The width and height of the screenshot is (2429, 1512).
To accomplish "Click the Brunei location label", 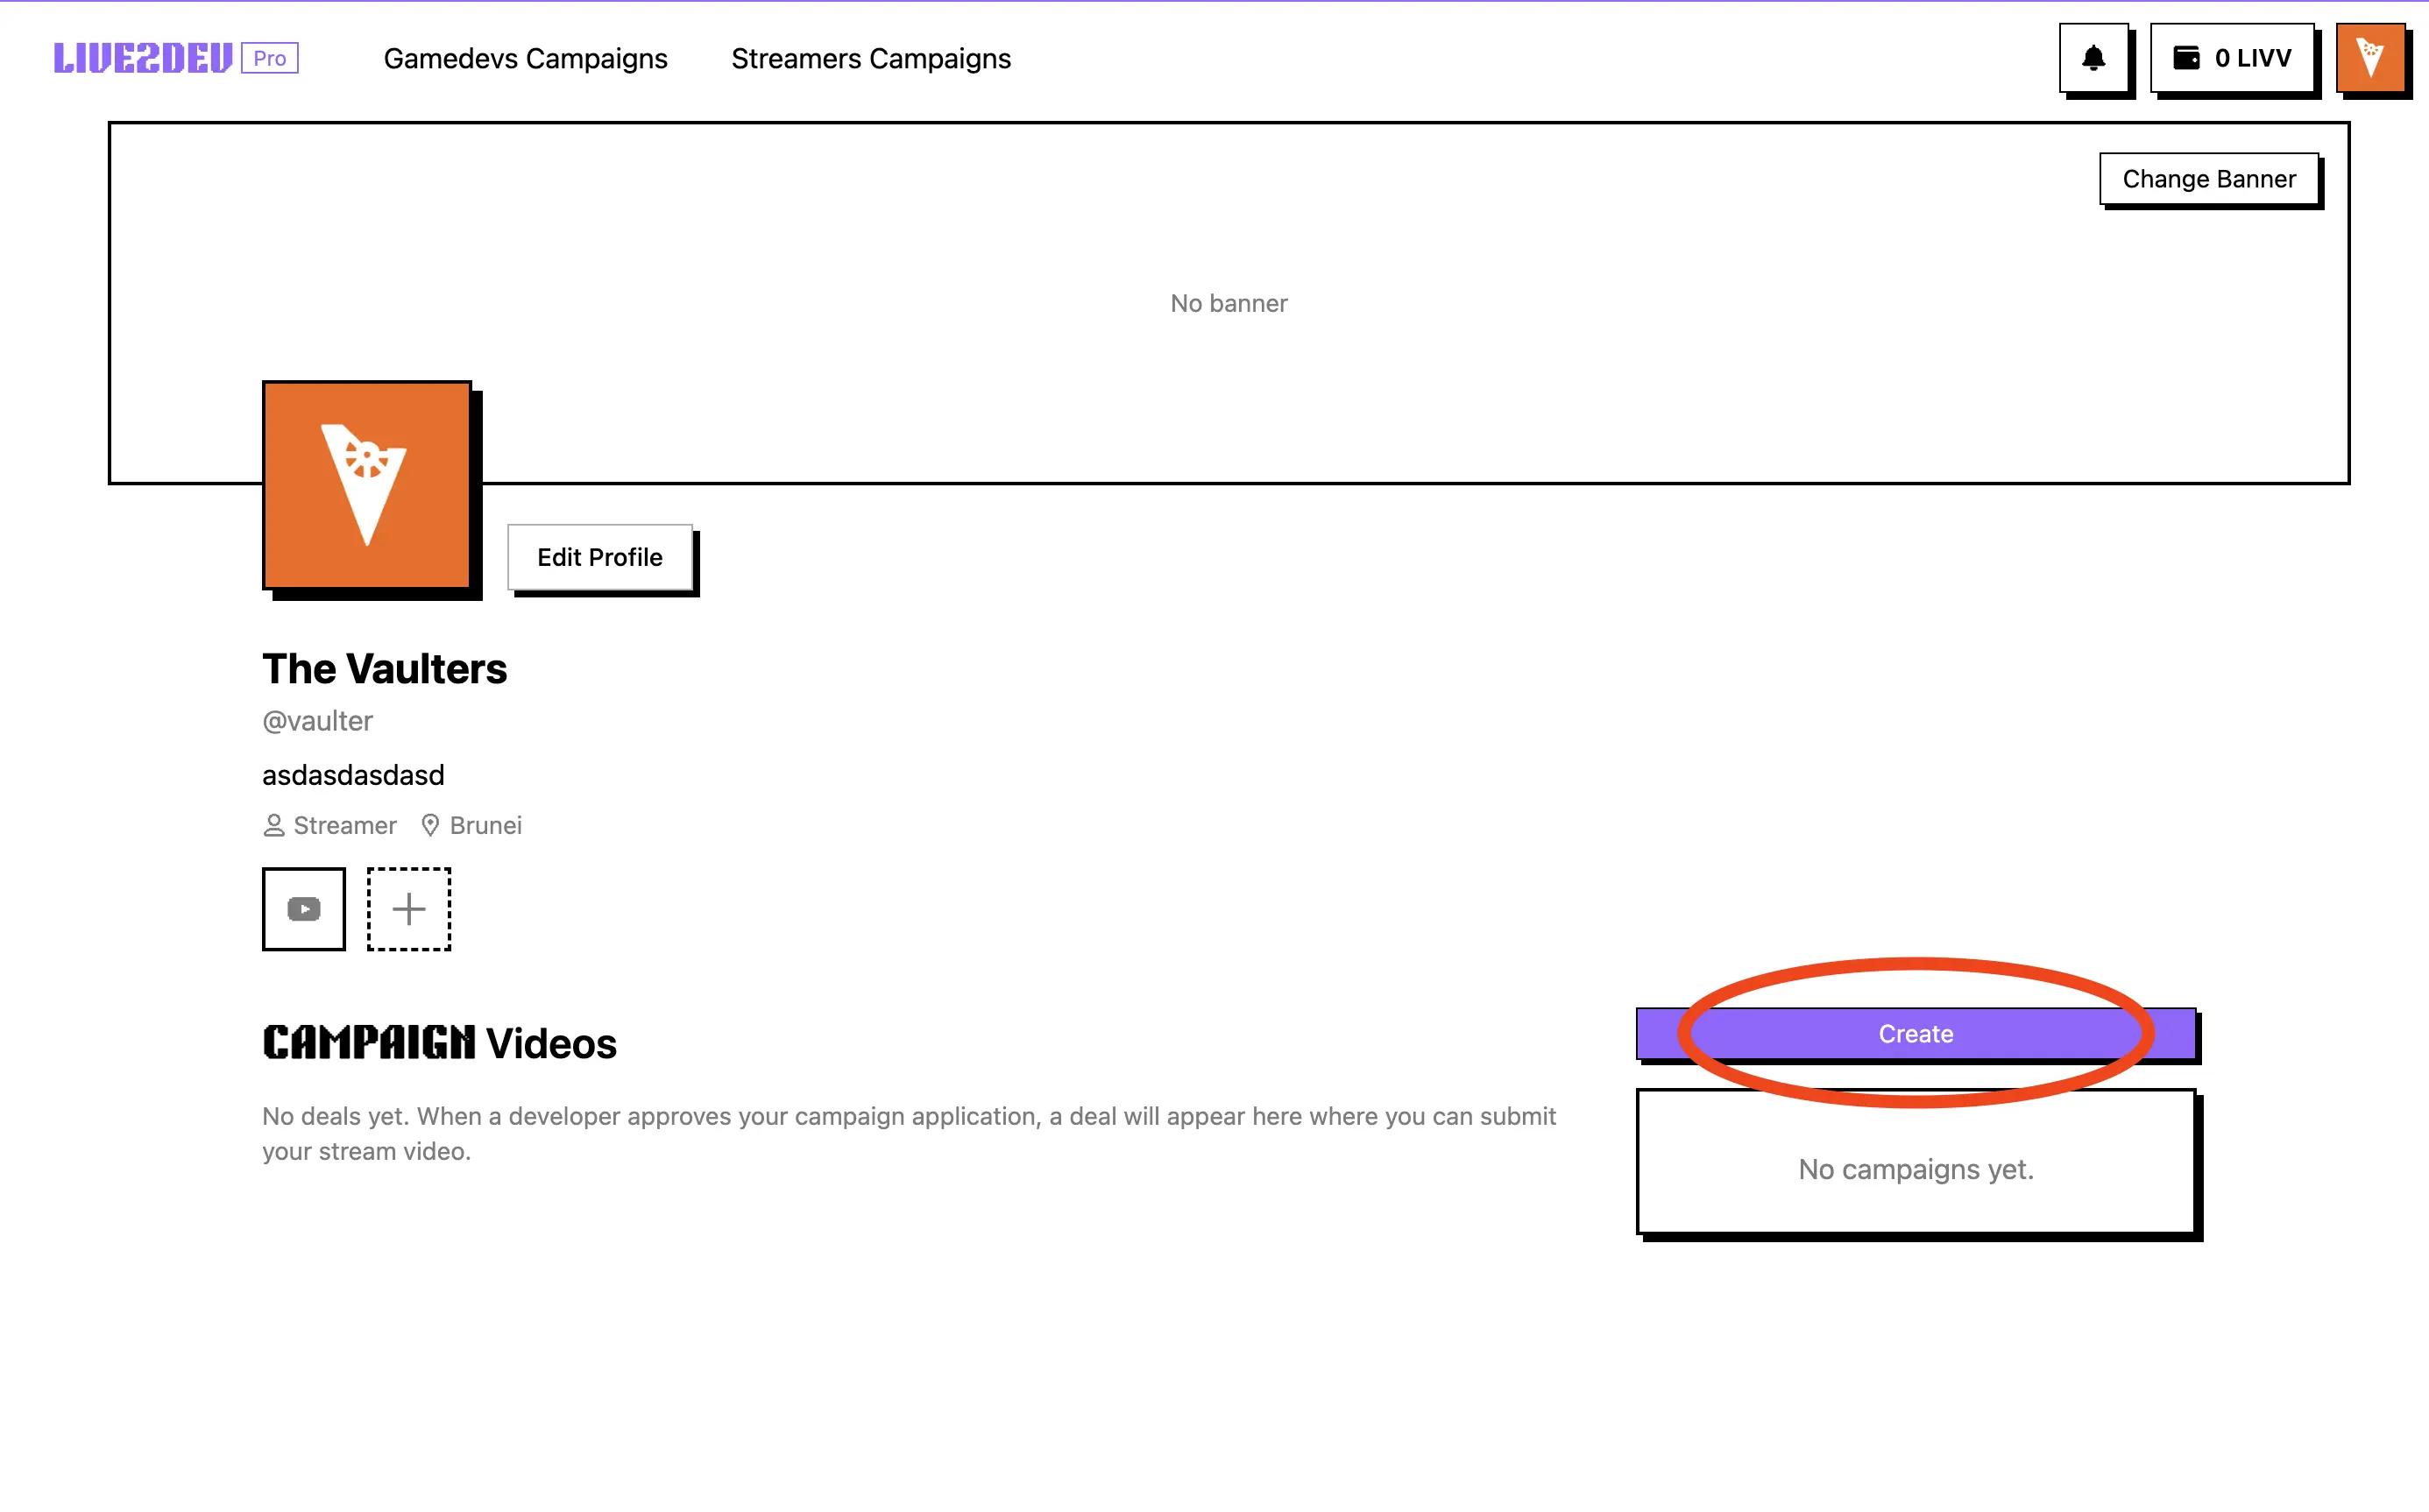I will 472,825.
